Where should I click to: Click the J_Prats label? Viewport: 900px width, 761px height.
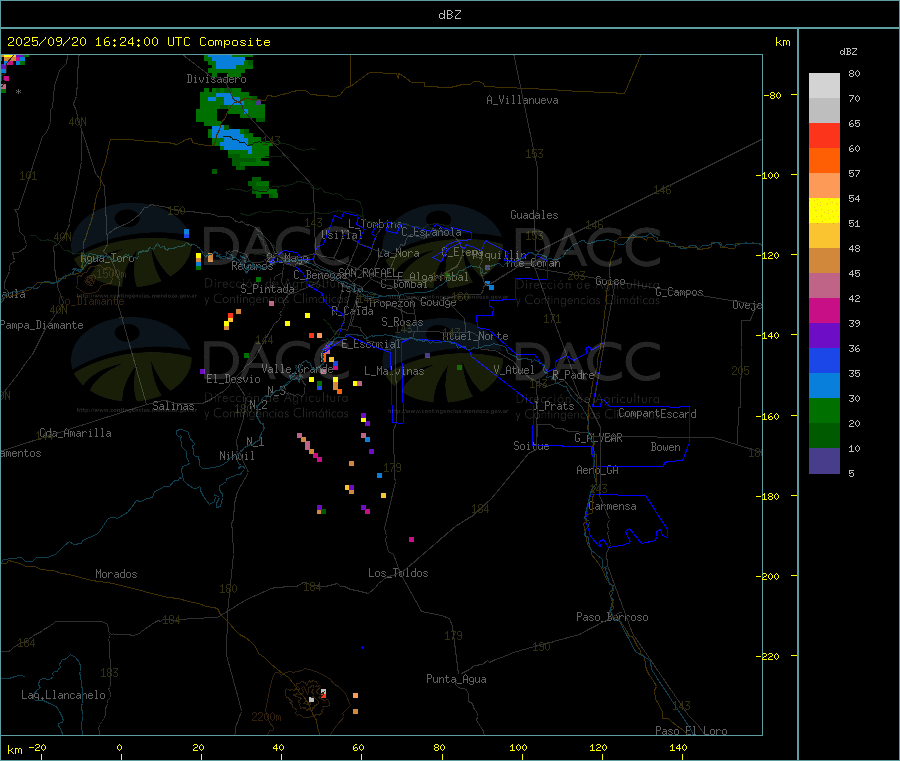[554, 406]
